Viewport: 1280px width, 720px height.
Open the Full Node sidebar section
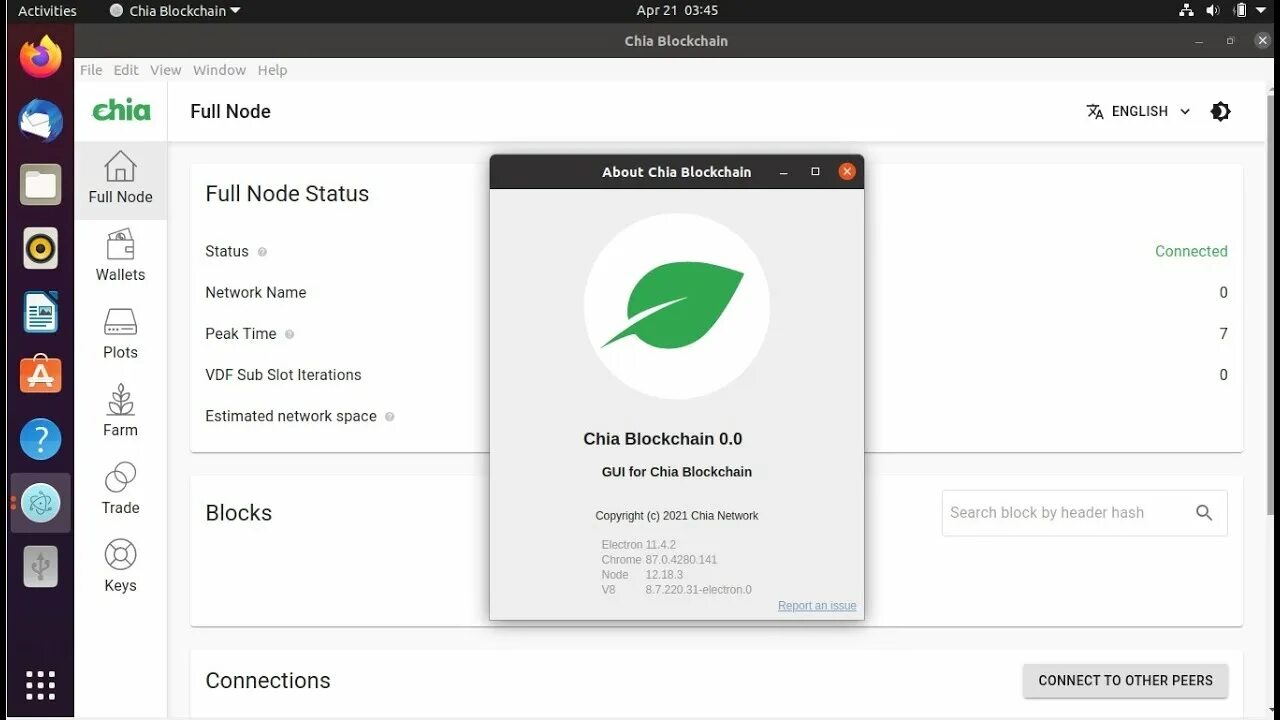click(x=120, y=179)
